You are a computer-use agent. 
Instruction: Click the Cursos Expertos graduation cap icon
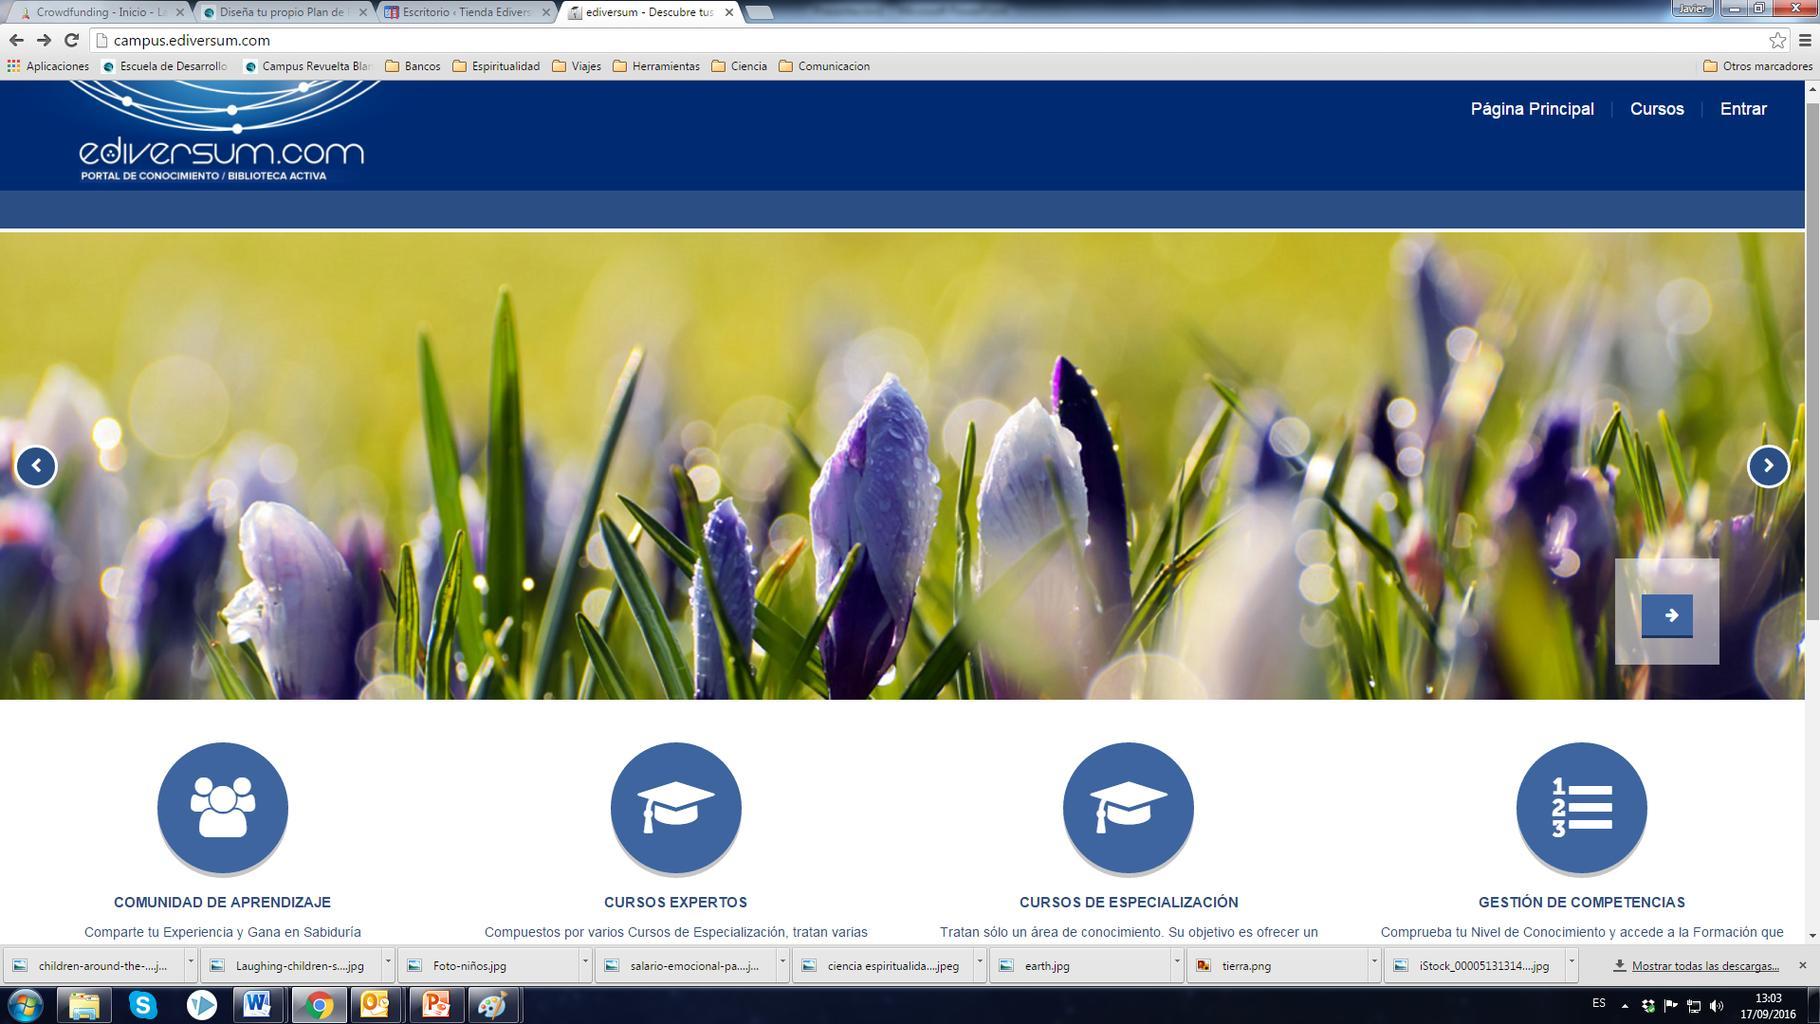coord(675,807)
